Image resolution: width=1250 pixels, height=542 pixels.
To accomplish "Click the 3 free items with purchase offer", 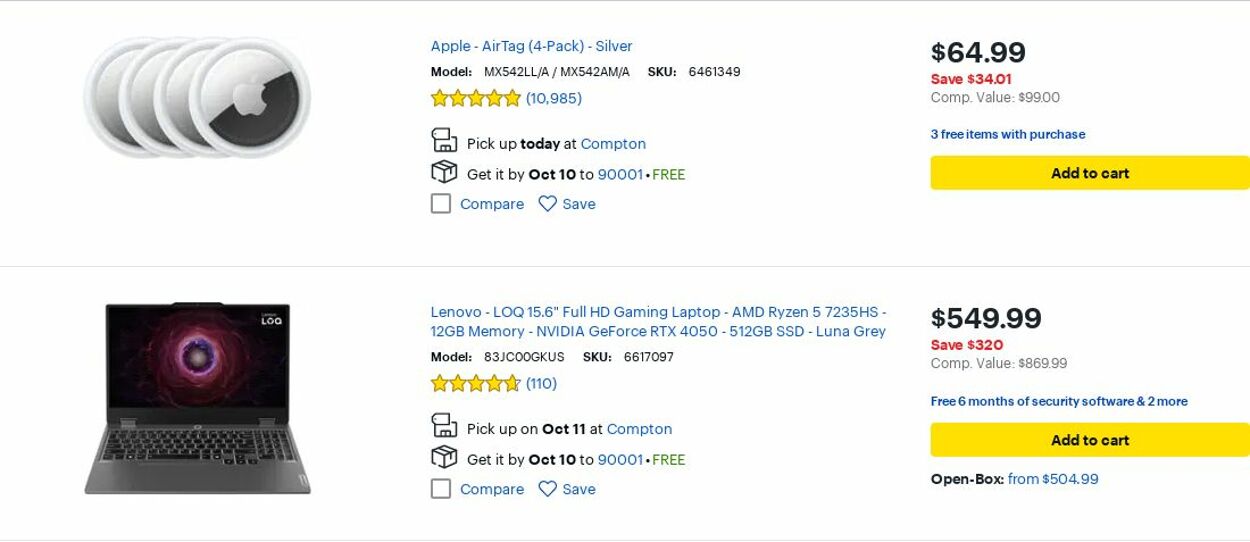I will click(x=1007, y=134).
